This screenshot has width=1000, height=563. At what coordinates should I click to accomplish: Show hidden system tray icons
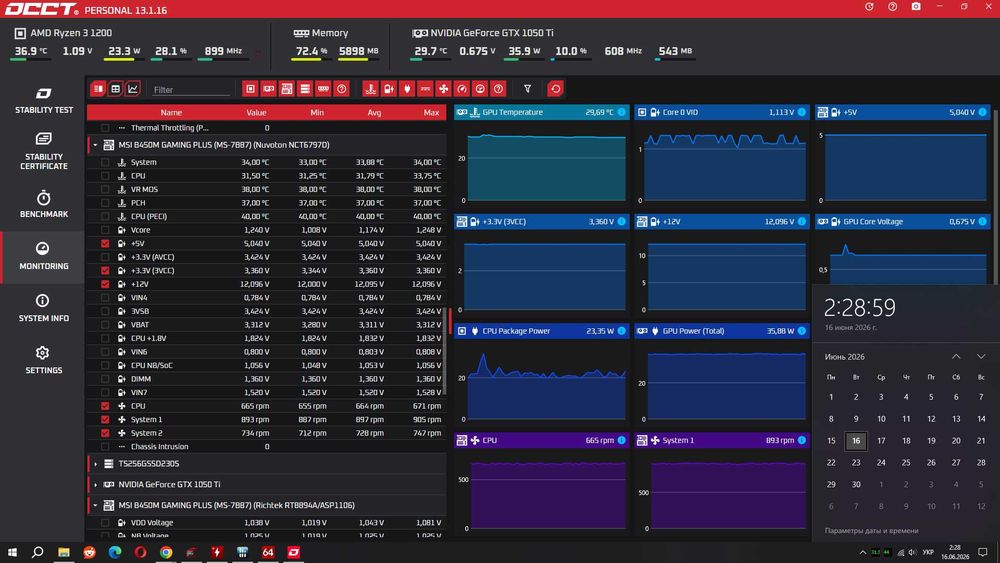coord(862,552)
